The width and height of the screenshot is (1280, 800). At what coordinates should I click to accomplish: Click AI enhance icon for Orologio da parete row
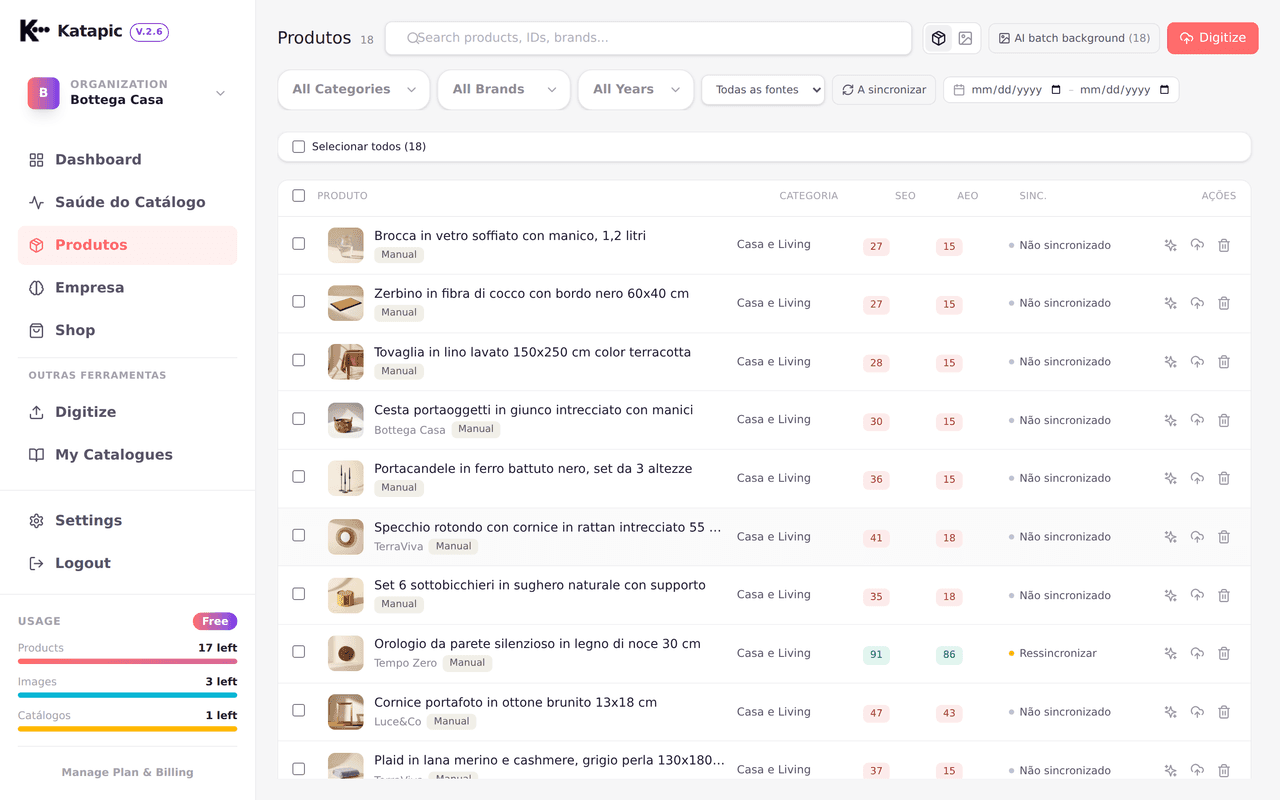coord(1170,653)
